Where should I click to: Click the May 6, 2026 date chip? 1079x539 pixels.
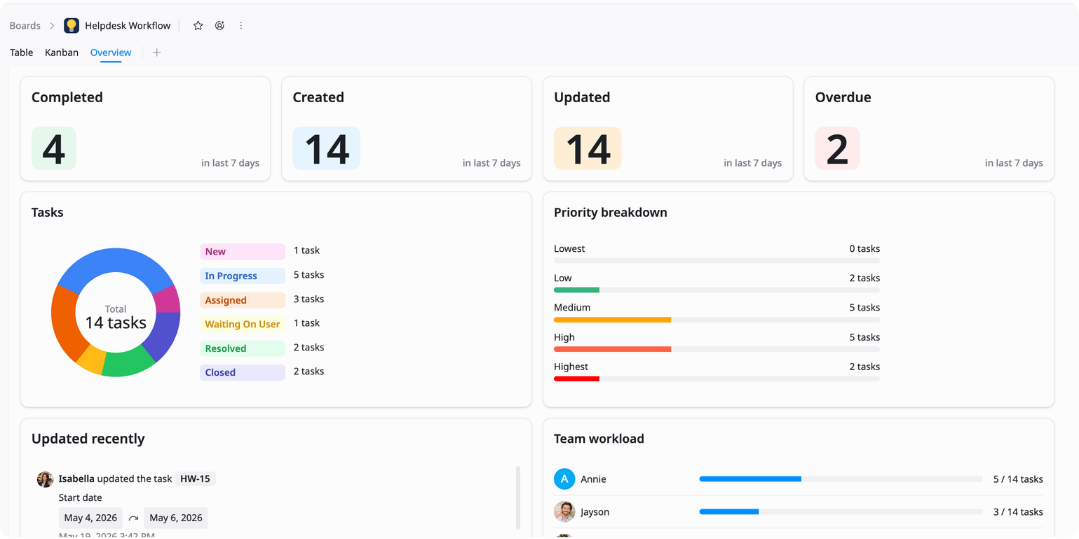[176, 518]
